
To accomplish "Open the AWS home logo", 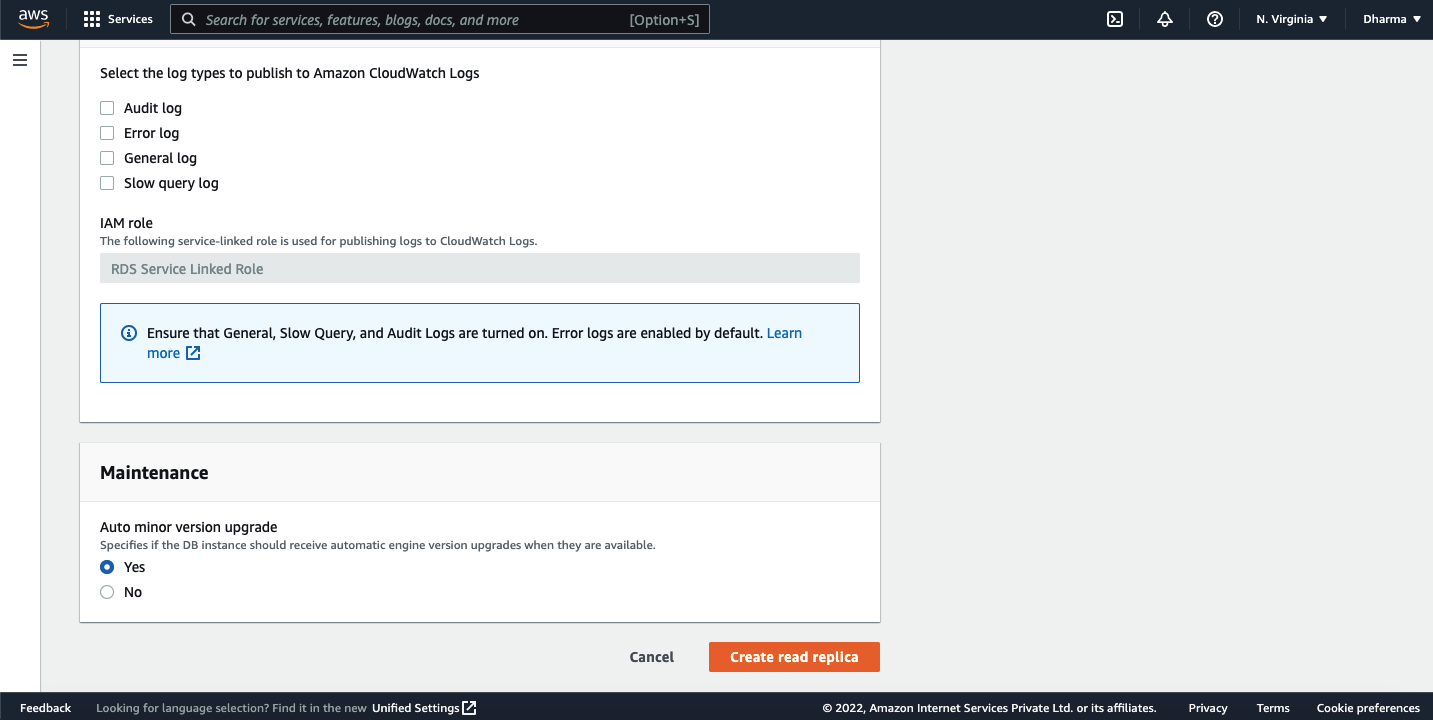I will pos(33,19).
